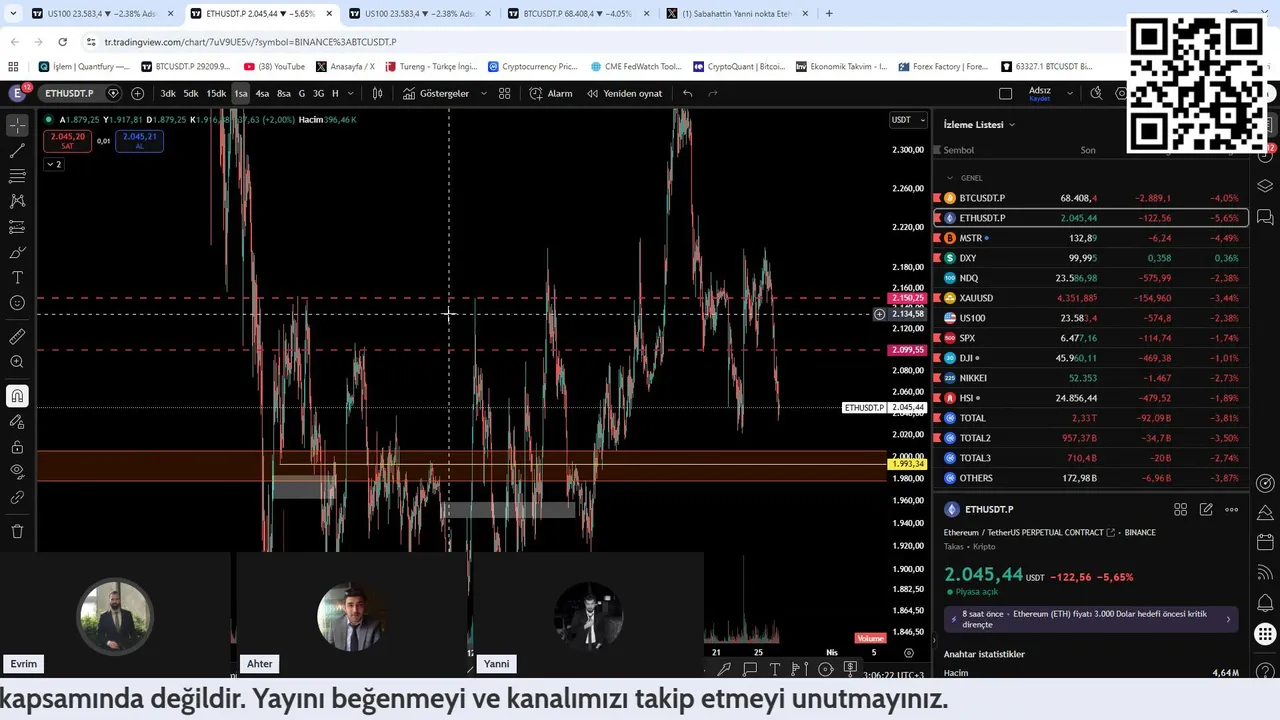The height and width of the screenshot is (720, 1280).
Task: Switch to the Sabahattin Yanni X tab
Action: click(x=736, y=14)
